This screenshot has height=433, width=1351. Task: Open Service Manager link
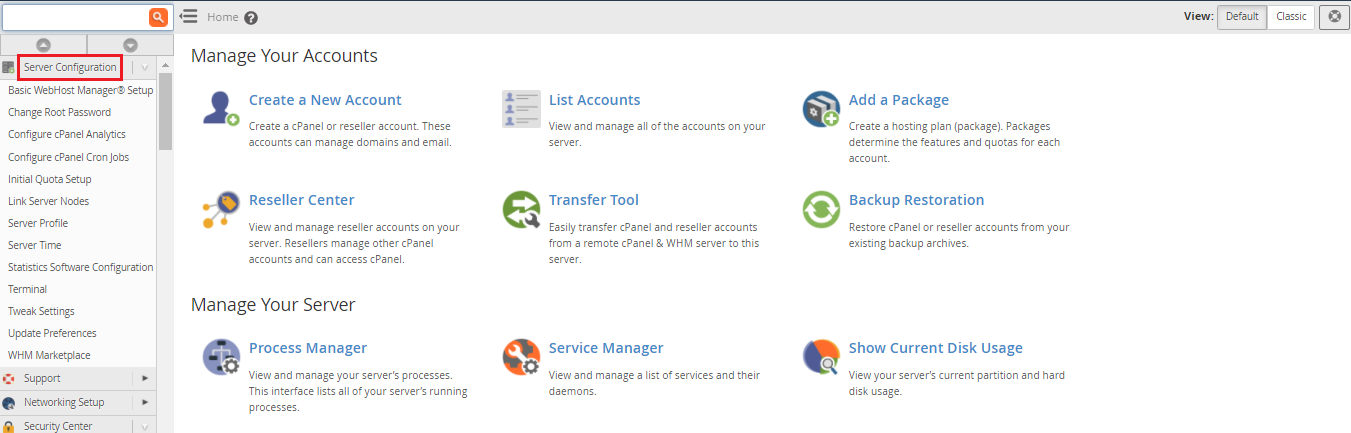tap(606, 348)
